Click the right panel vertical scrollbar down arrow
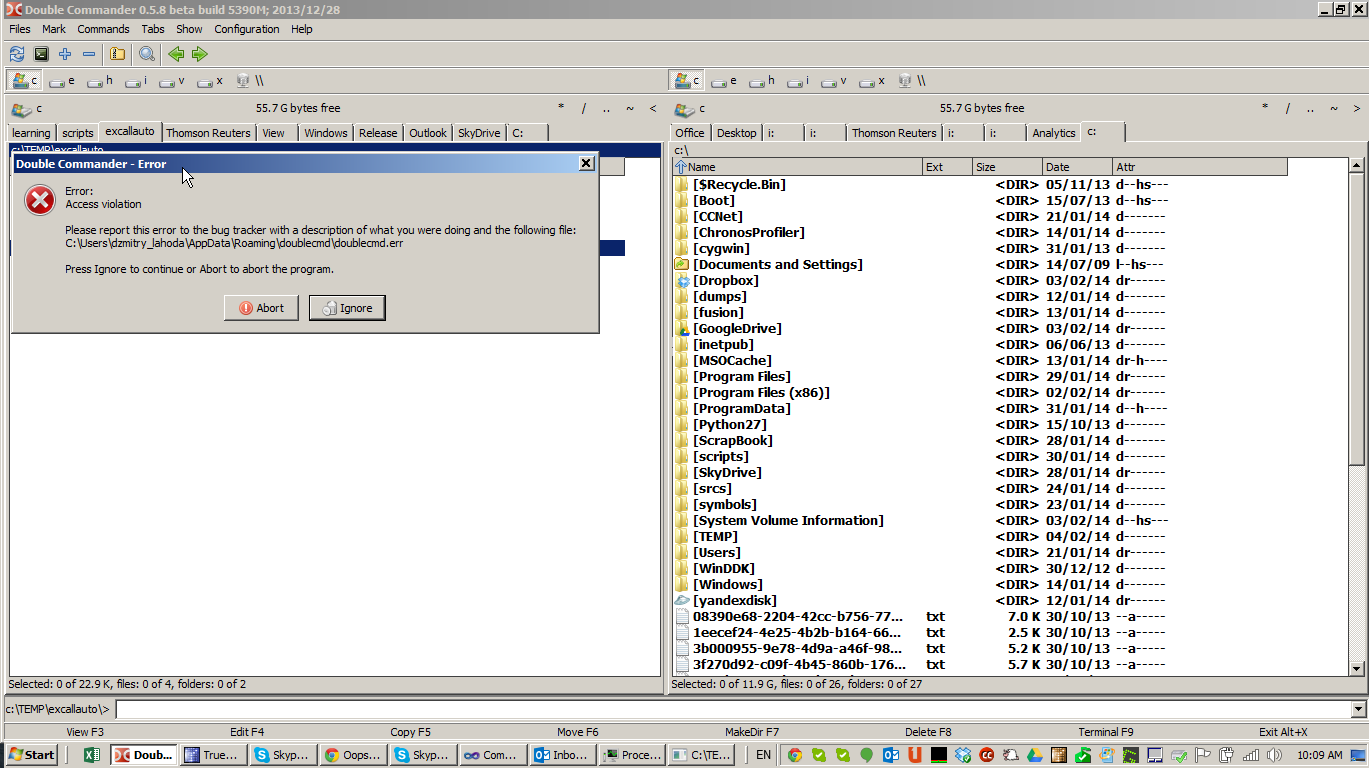1369x768 pixels. (x=1357, y=668)
